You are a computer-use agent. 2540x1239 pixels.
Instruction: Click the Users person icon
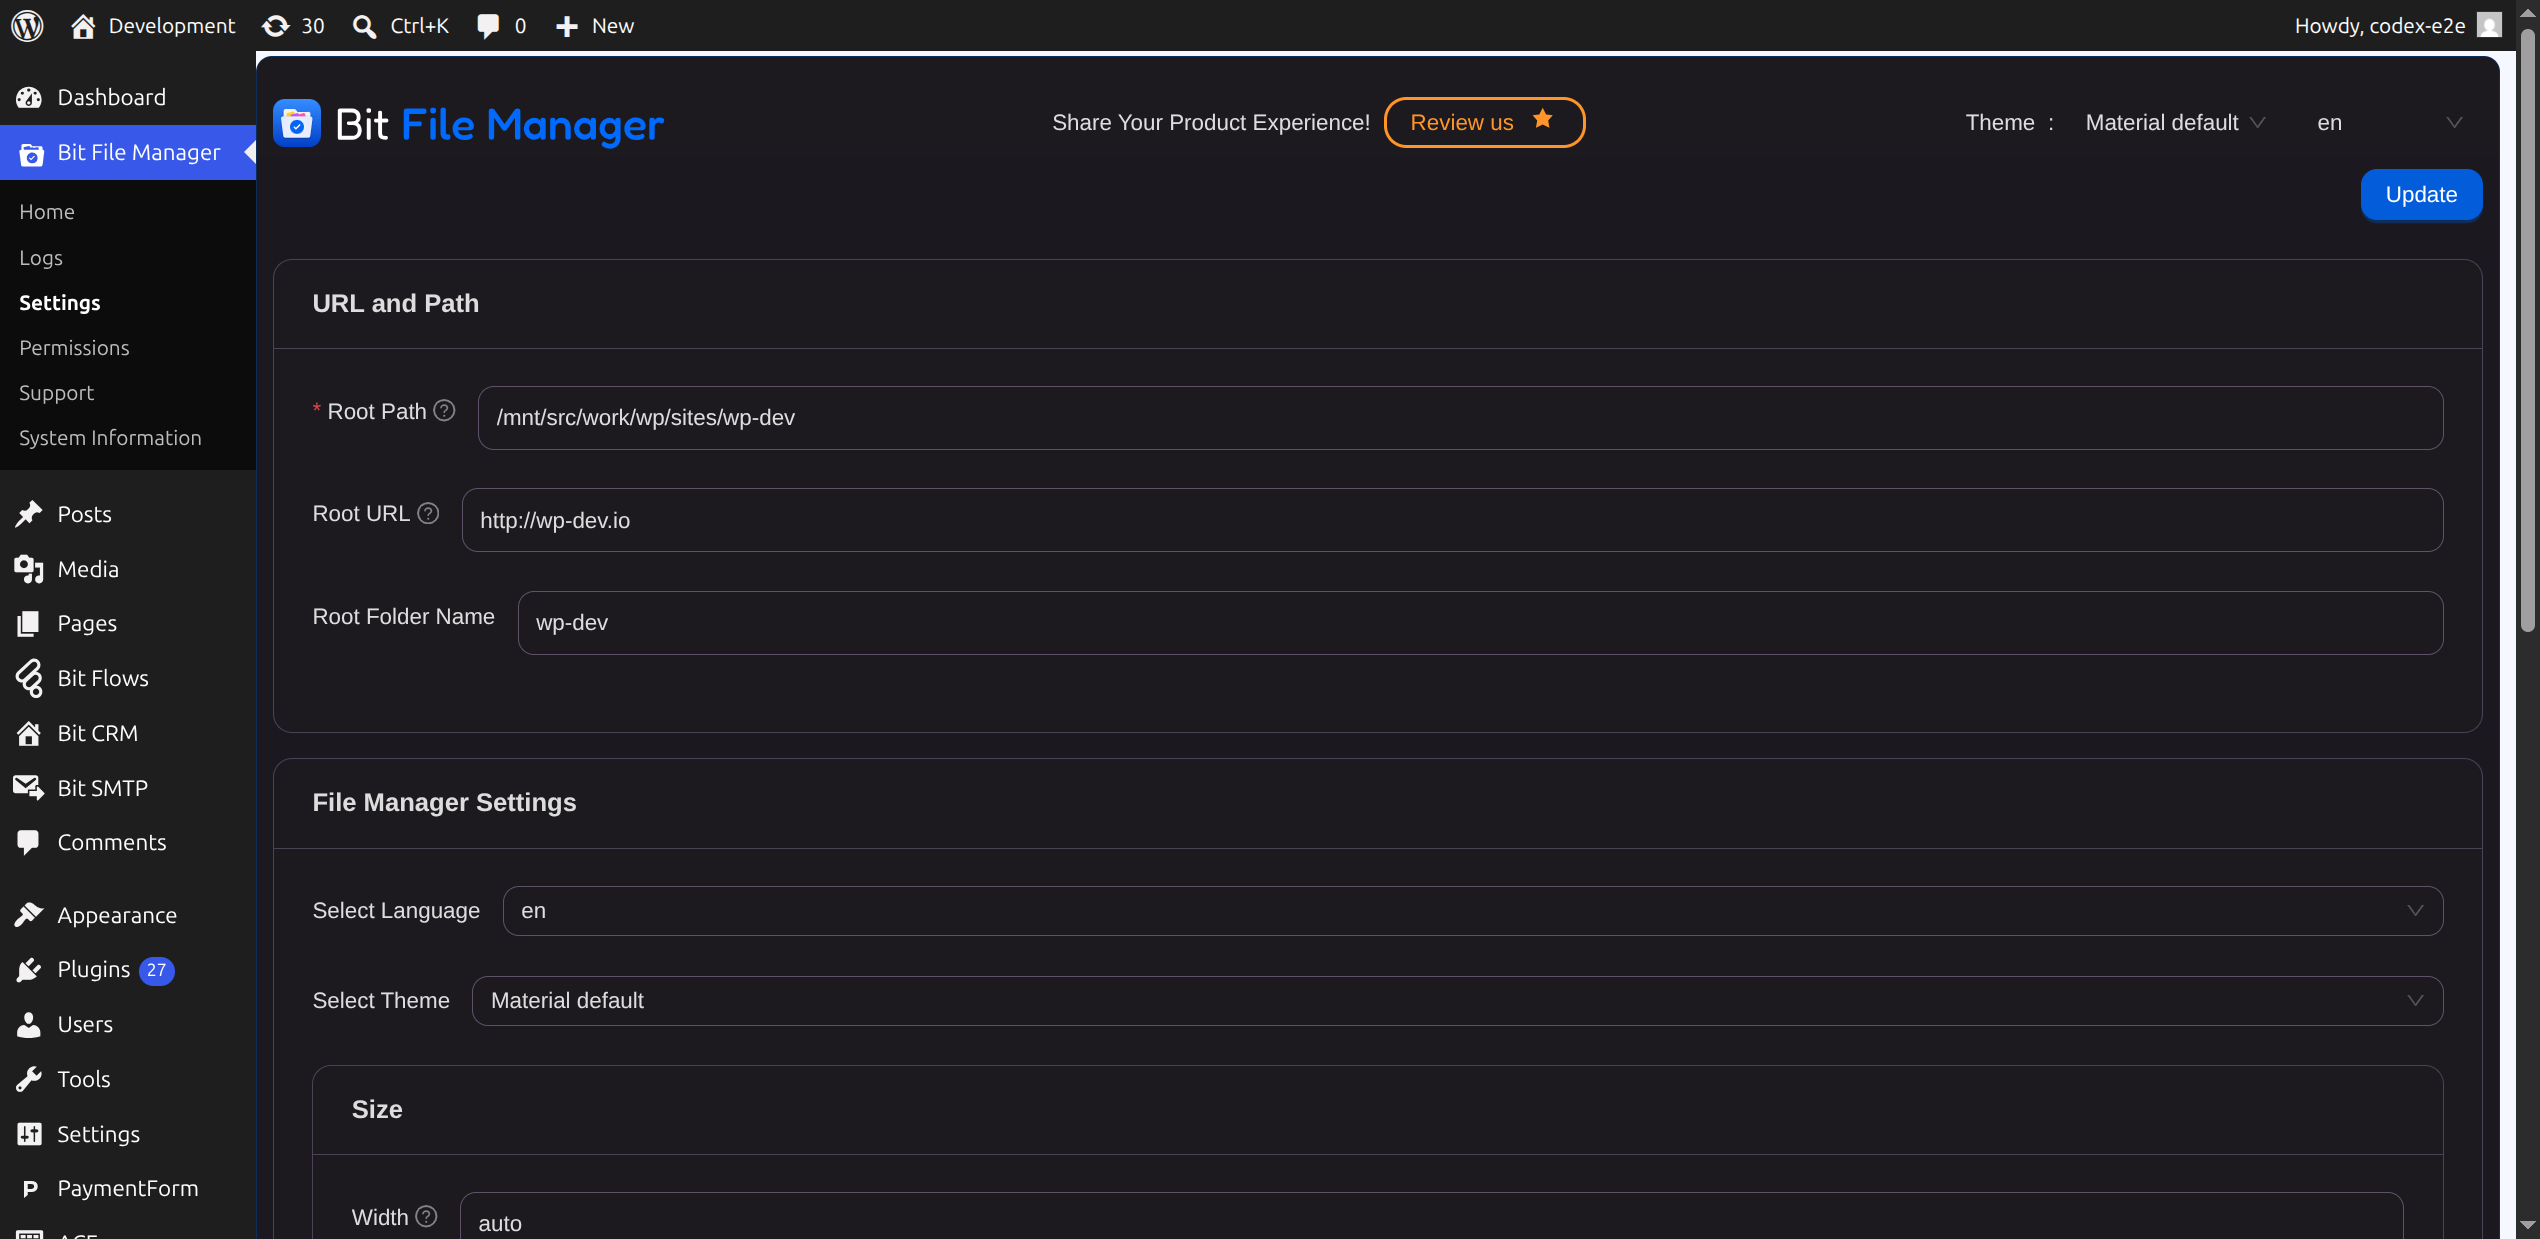pyautogui.click(x=29, y=1024)
